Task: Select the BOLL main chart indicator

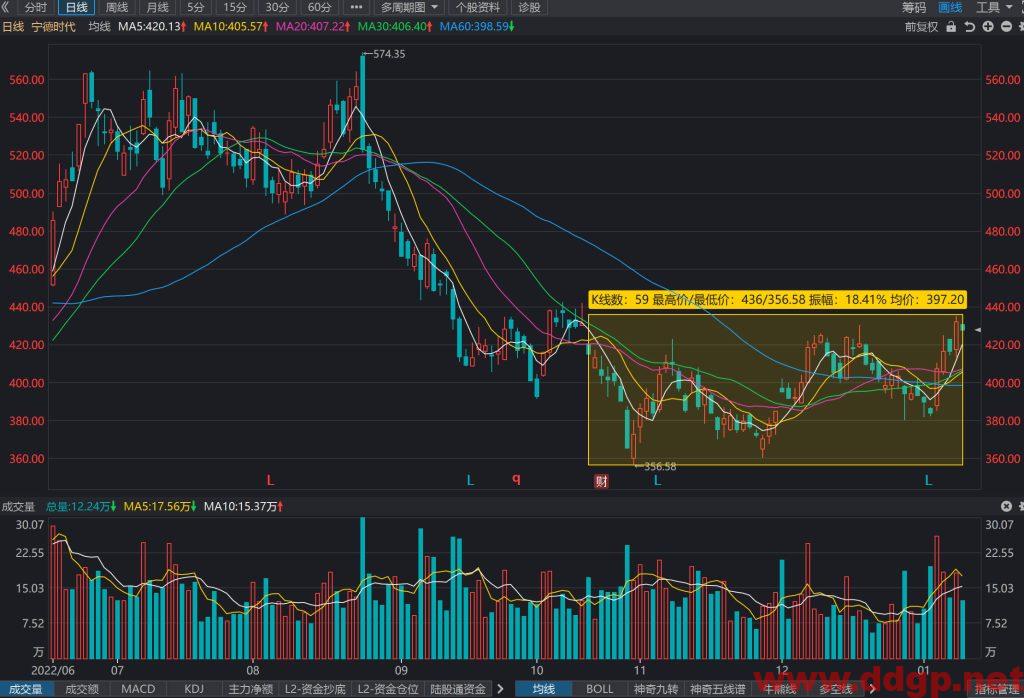Action: pos(599,689)
